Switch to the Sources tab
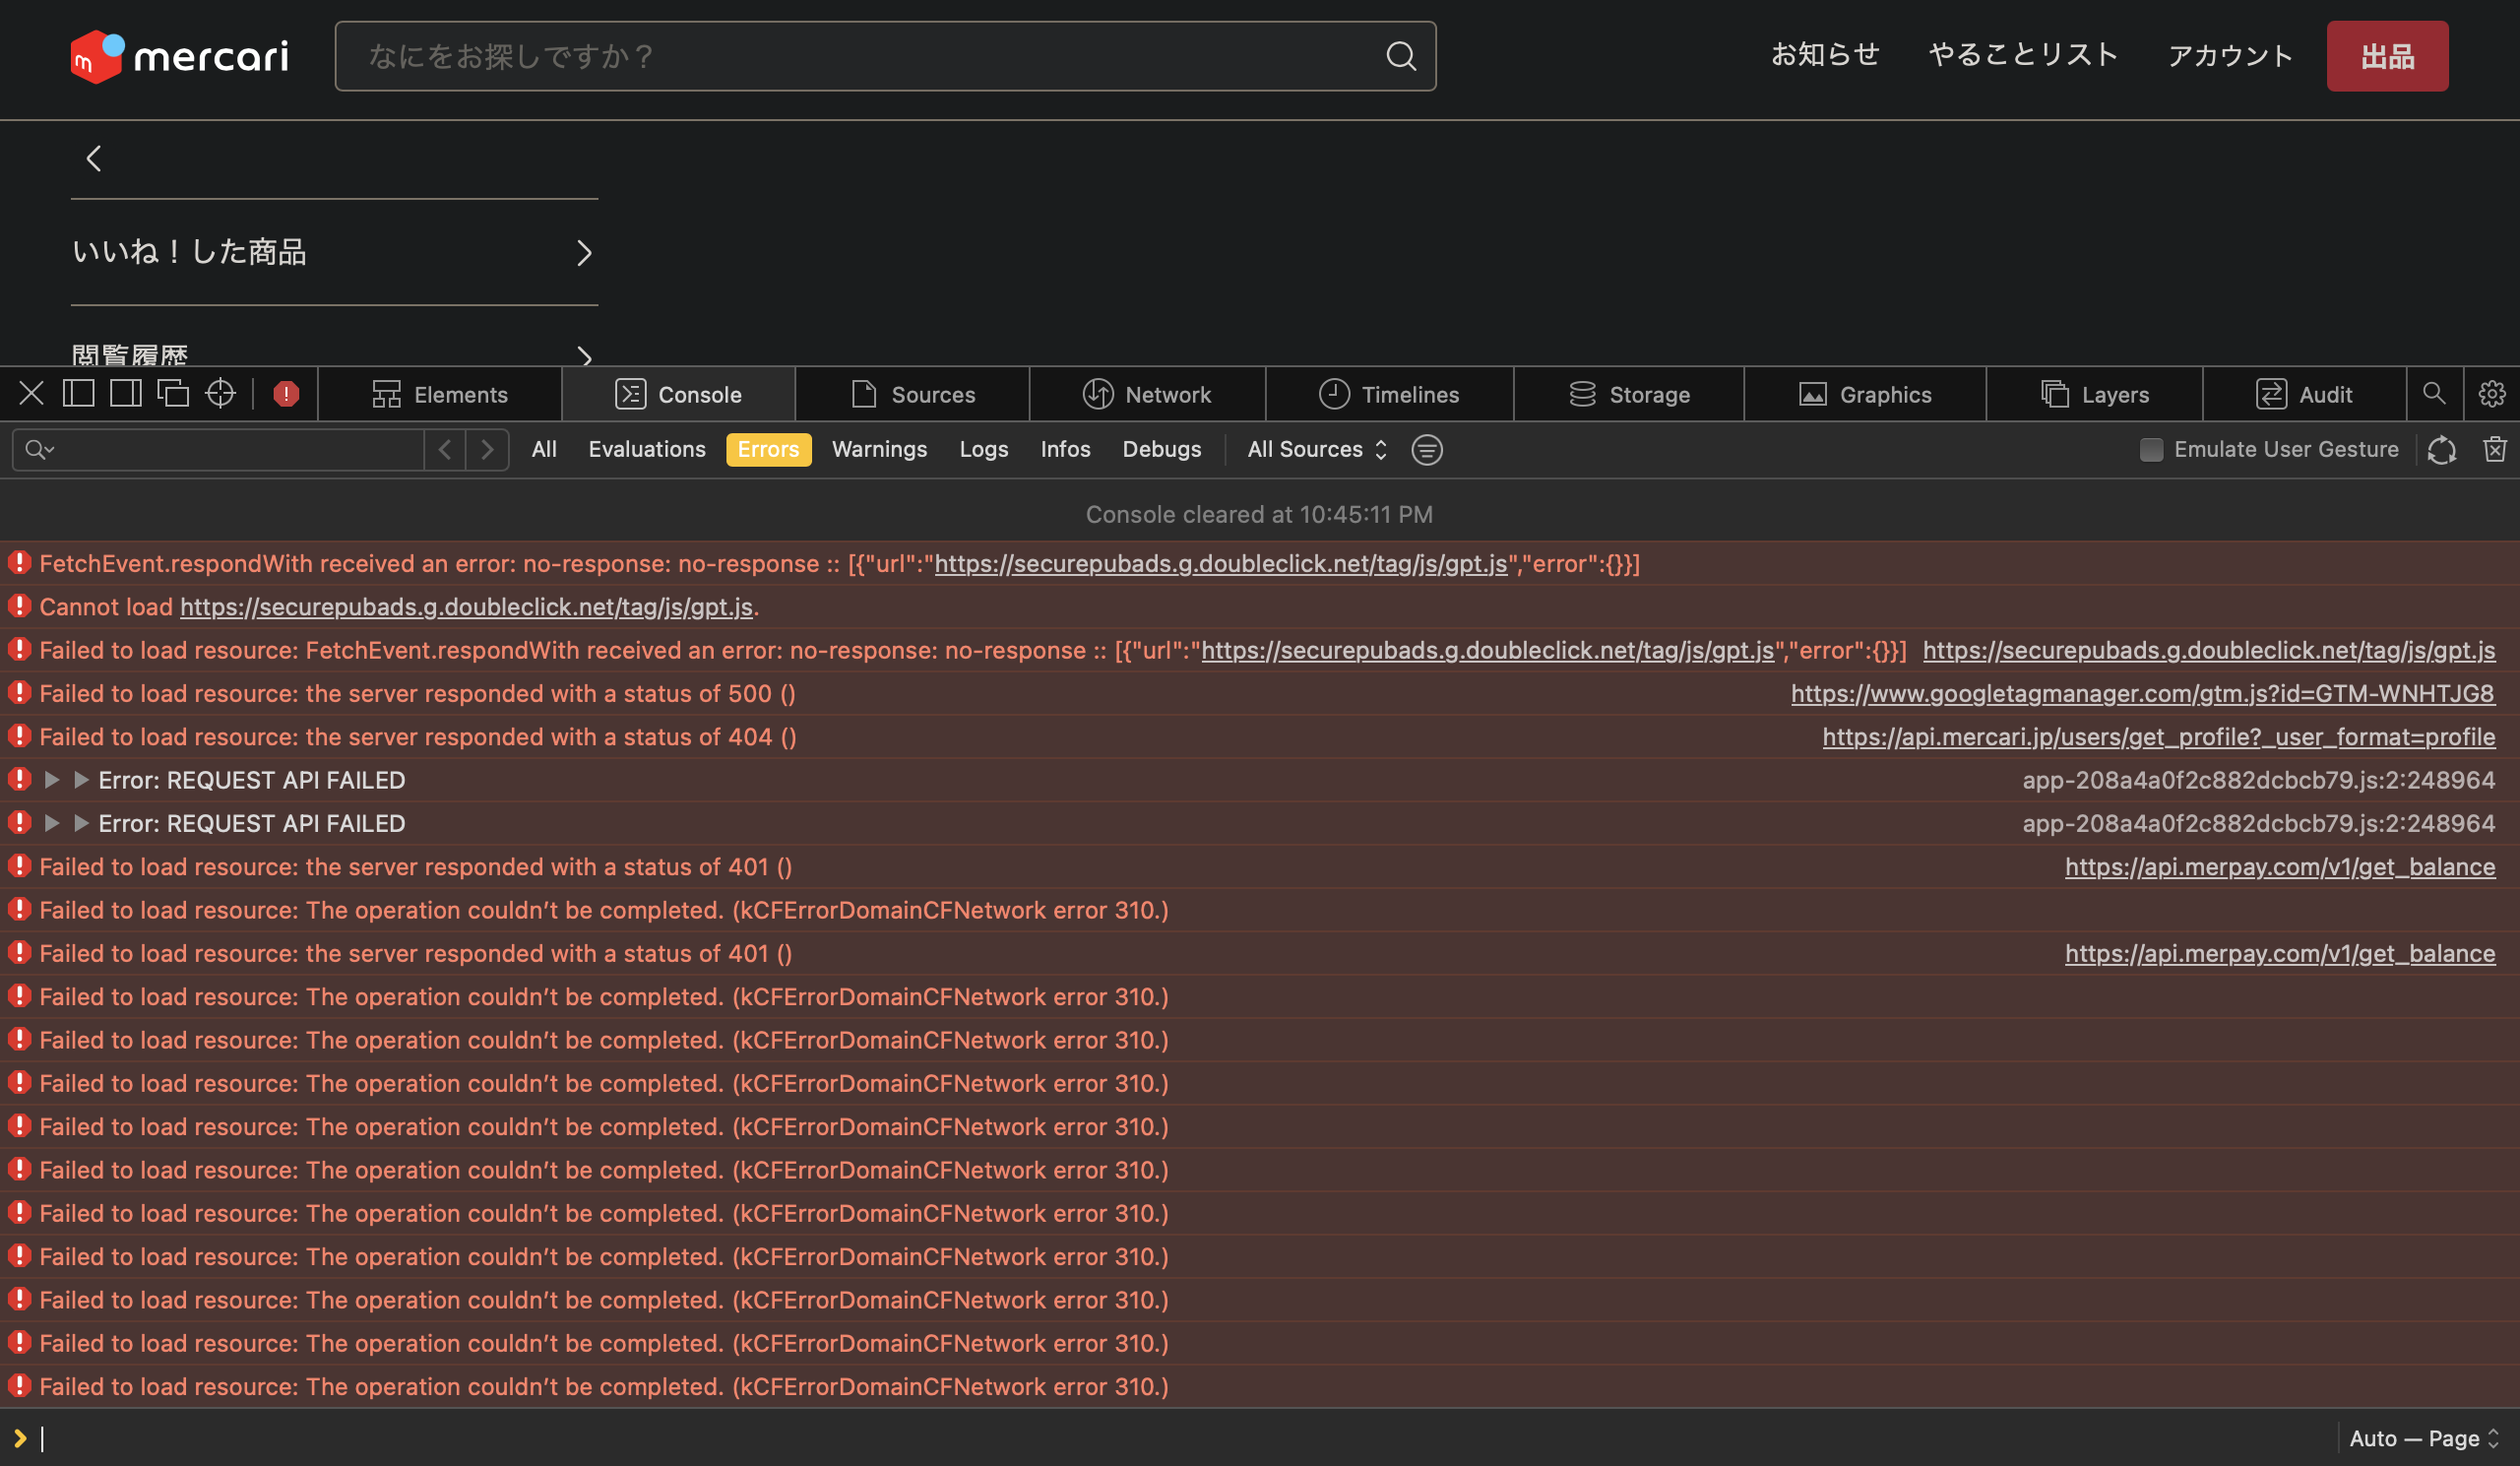The image size is (2520, 1466). click(912, 394)
